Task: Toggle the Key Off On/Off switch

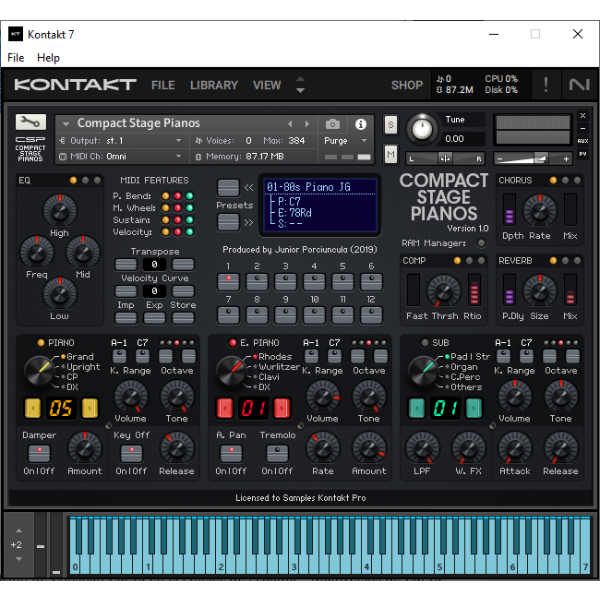Action: 131,453
